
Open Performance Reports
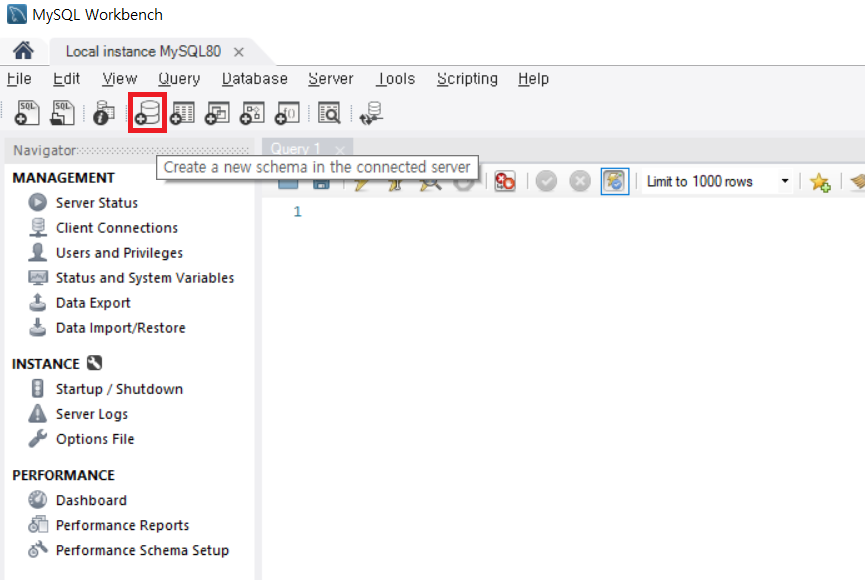click(x=122, y=525)
